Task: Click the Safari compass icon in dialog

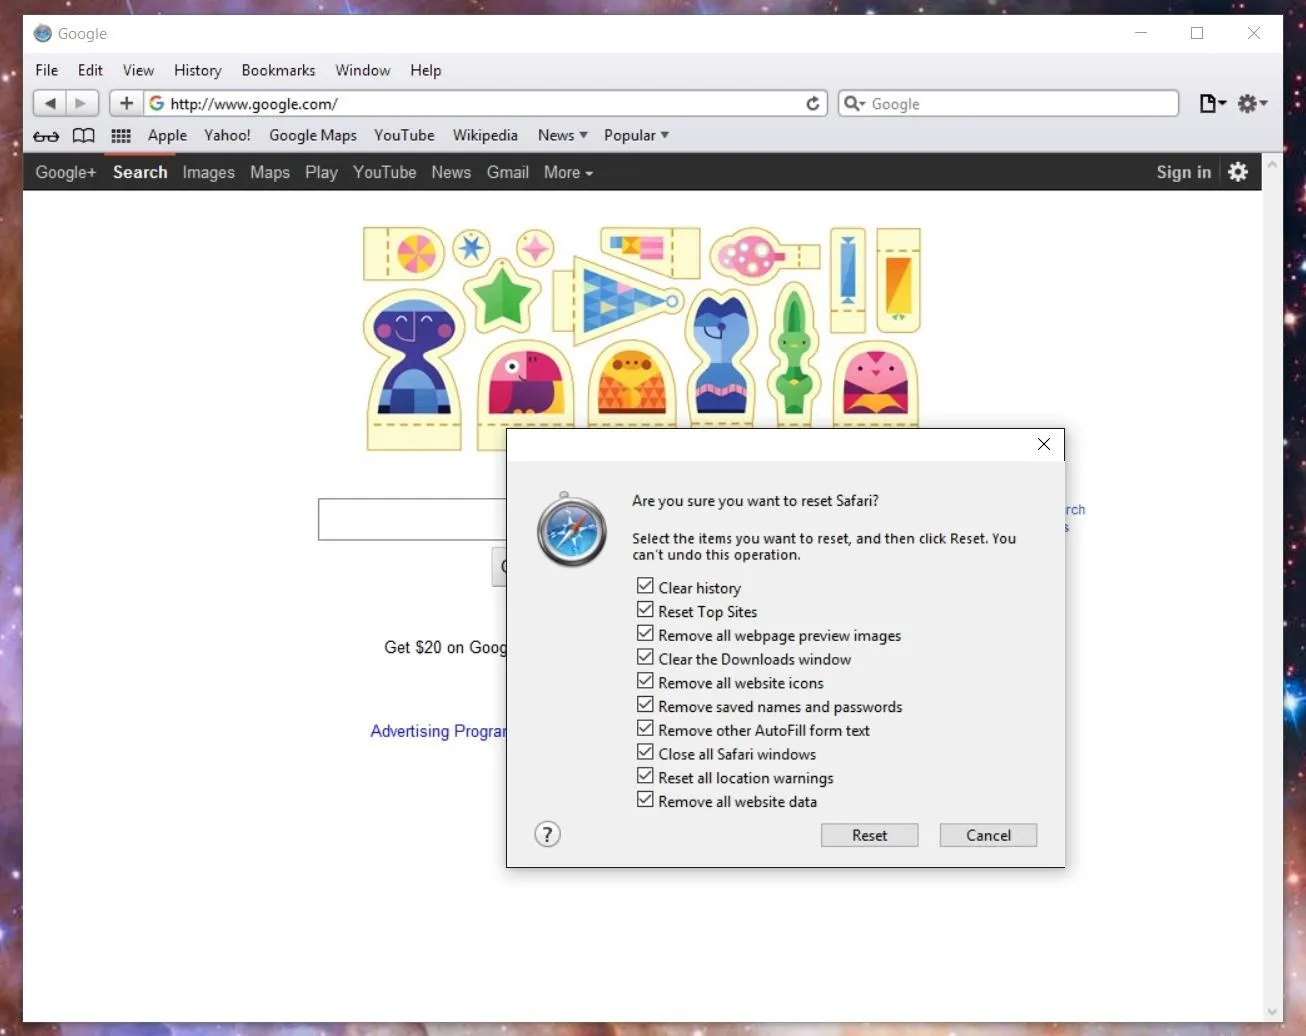Action: pos(571,530)
